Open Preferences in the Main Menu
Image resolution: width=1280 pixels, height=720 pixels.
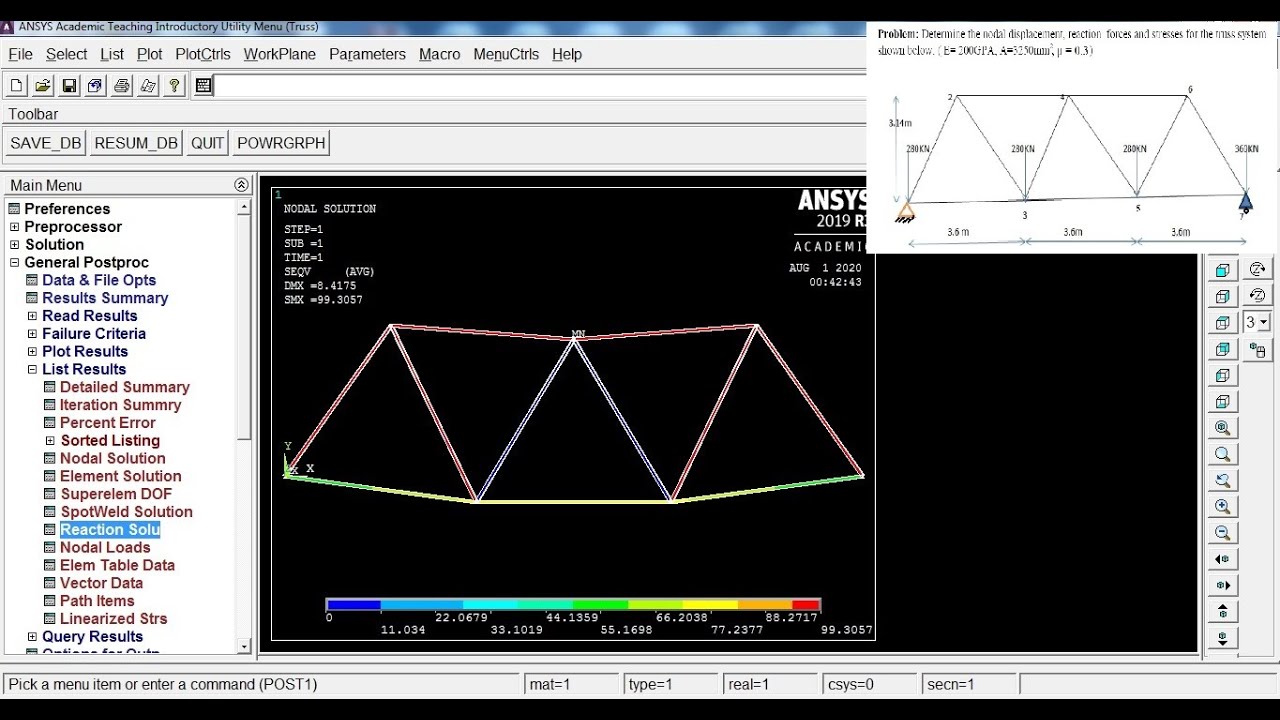(x=67, y=209)
